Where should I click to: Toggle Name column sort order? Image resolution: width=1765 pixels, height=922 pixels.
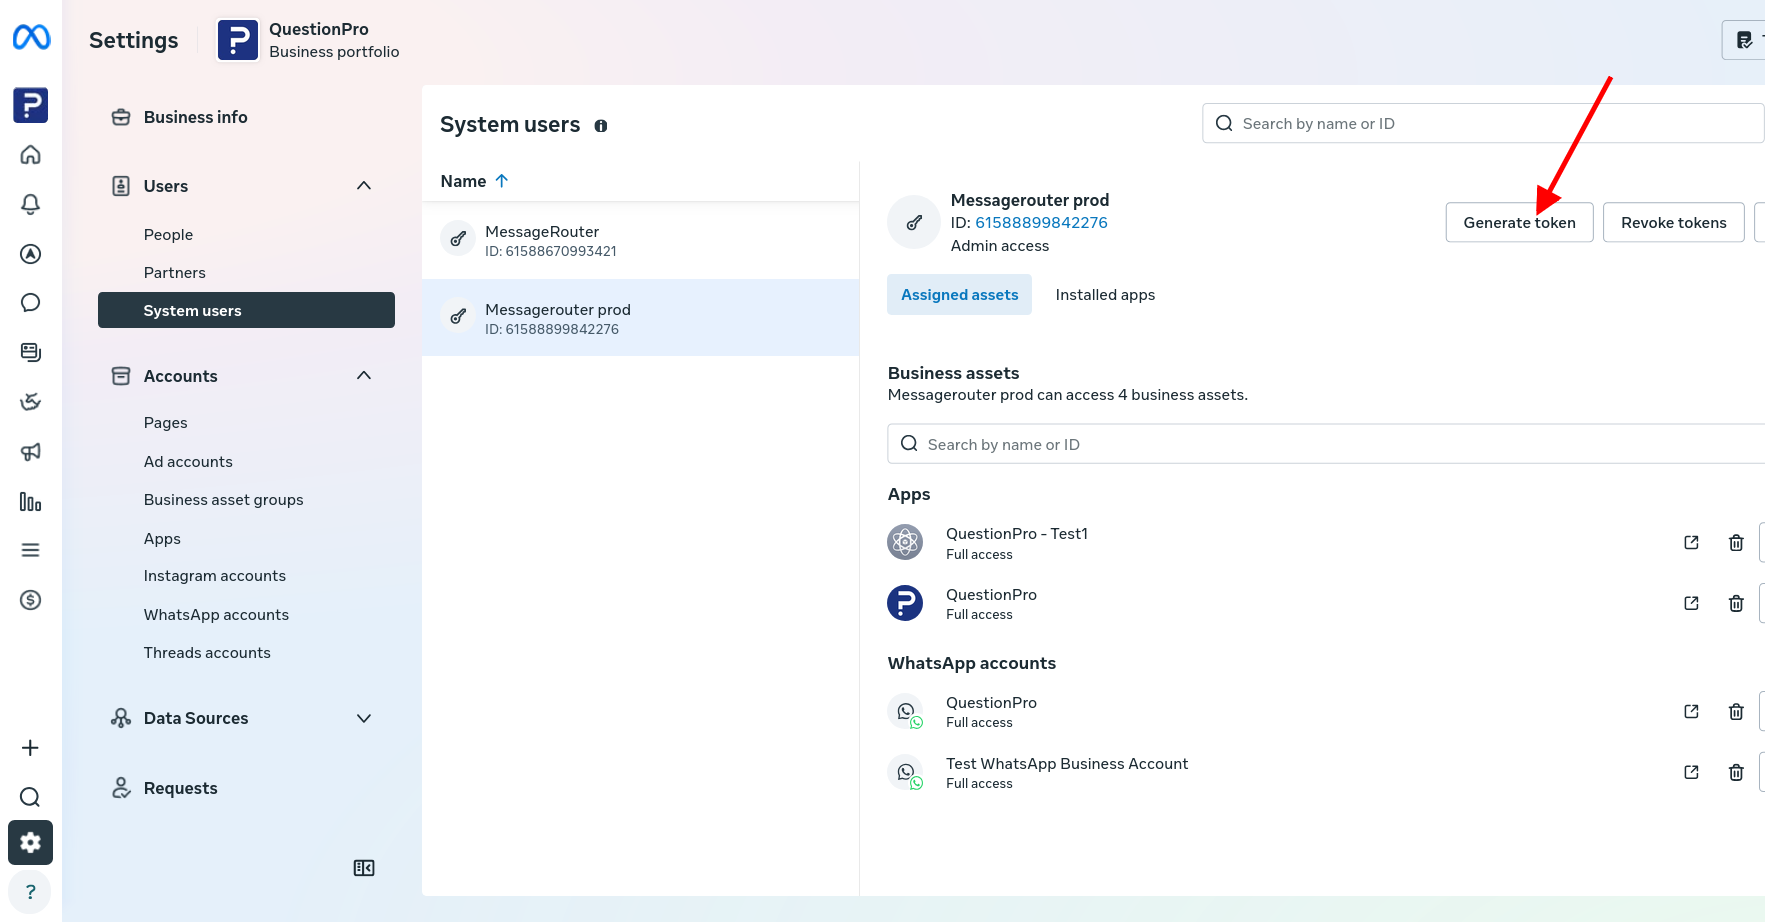pos(475,181)
